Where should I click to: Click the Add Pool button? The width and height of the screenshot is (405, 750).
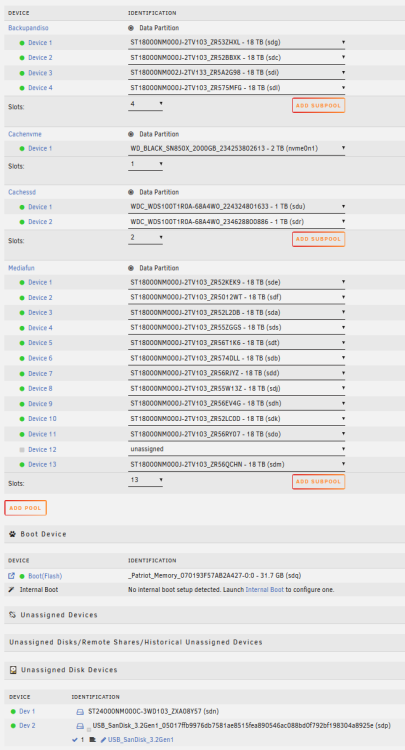click(x=25, y=507)
